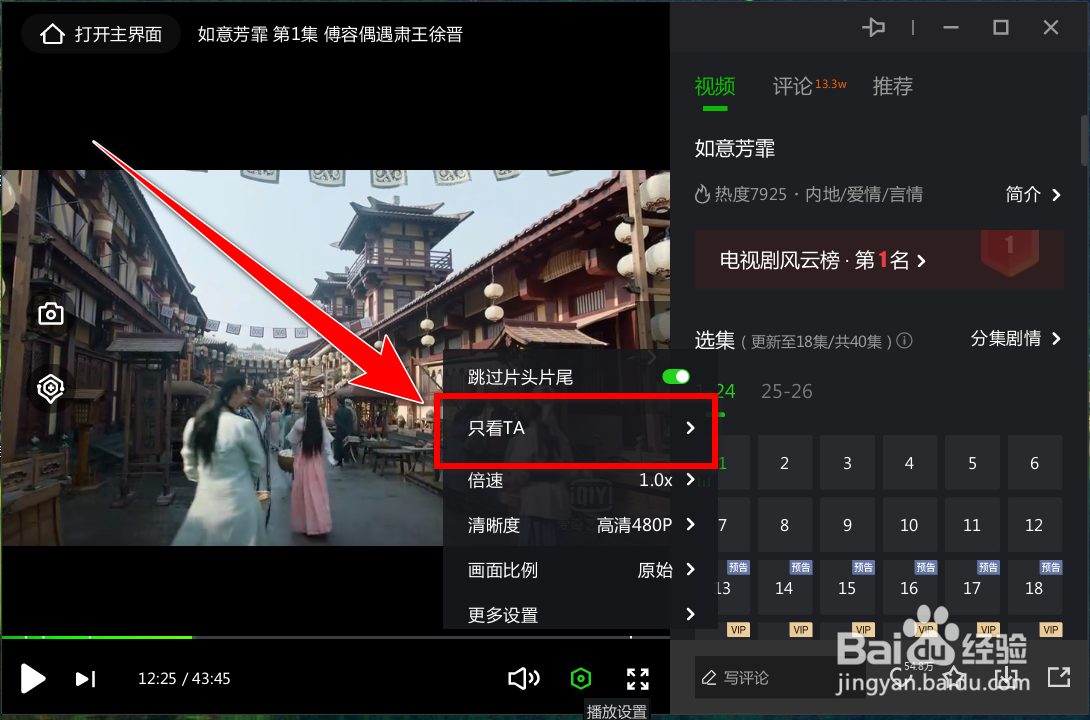The height and width of the screenshot is (720, 1090).
Task: Switch to the 评论 tab
Action: [791, 86]
